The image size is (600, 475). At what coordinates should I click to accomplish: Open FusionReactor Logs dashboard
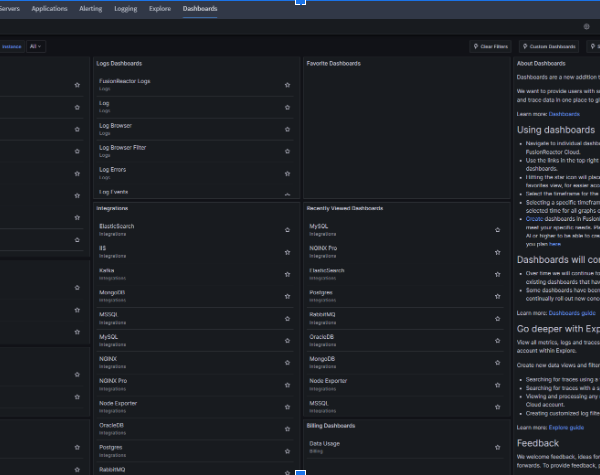click(124, 81)
